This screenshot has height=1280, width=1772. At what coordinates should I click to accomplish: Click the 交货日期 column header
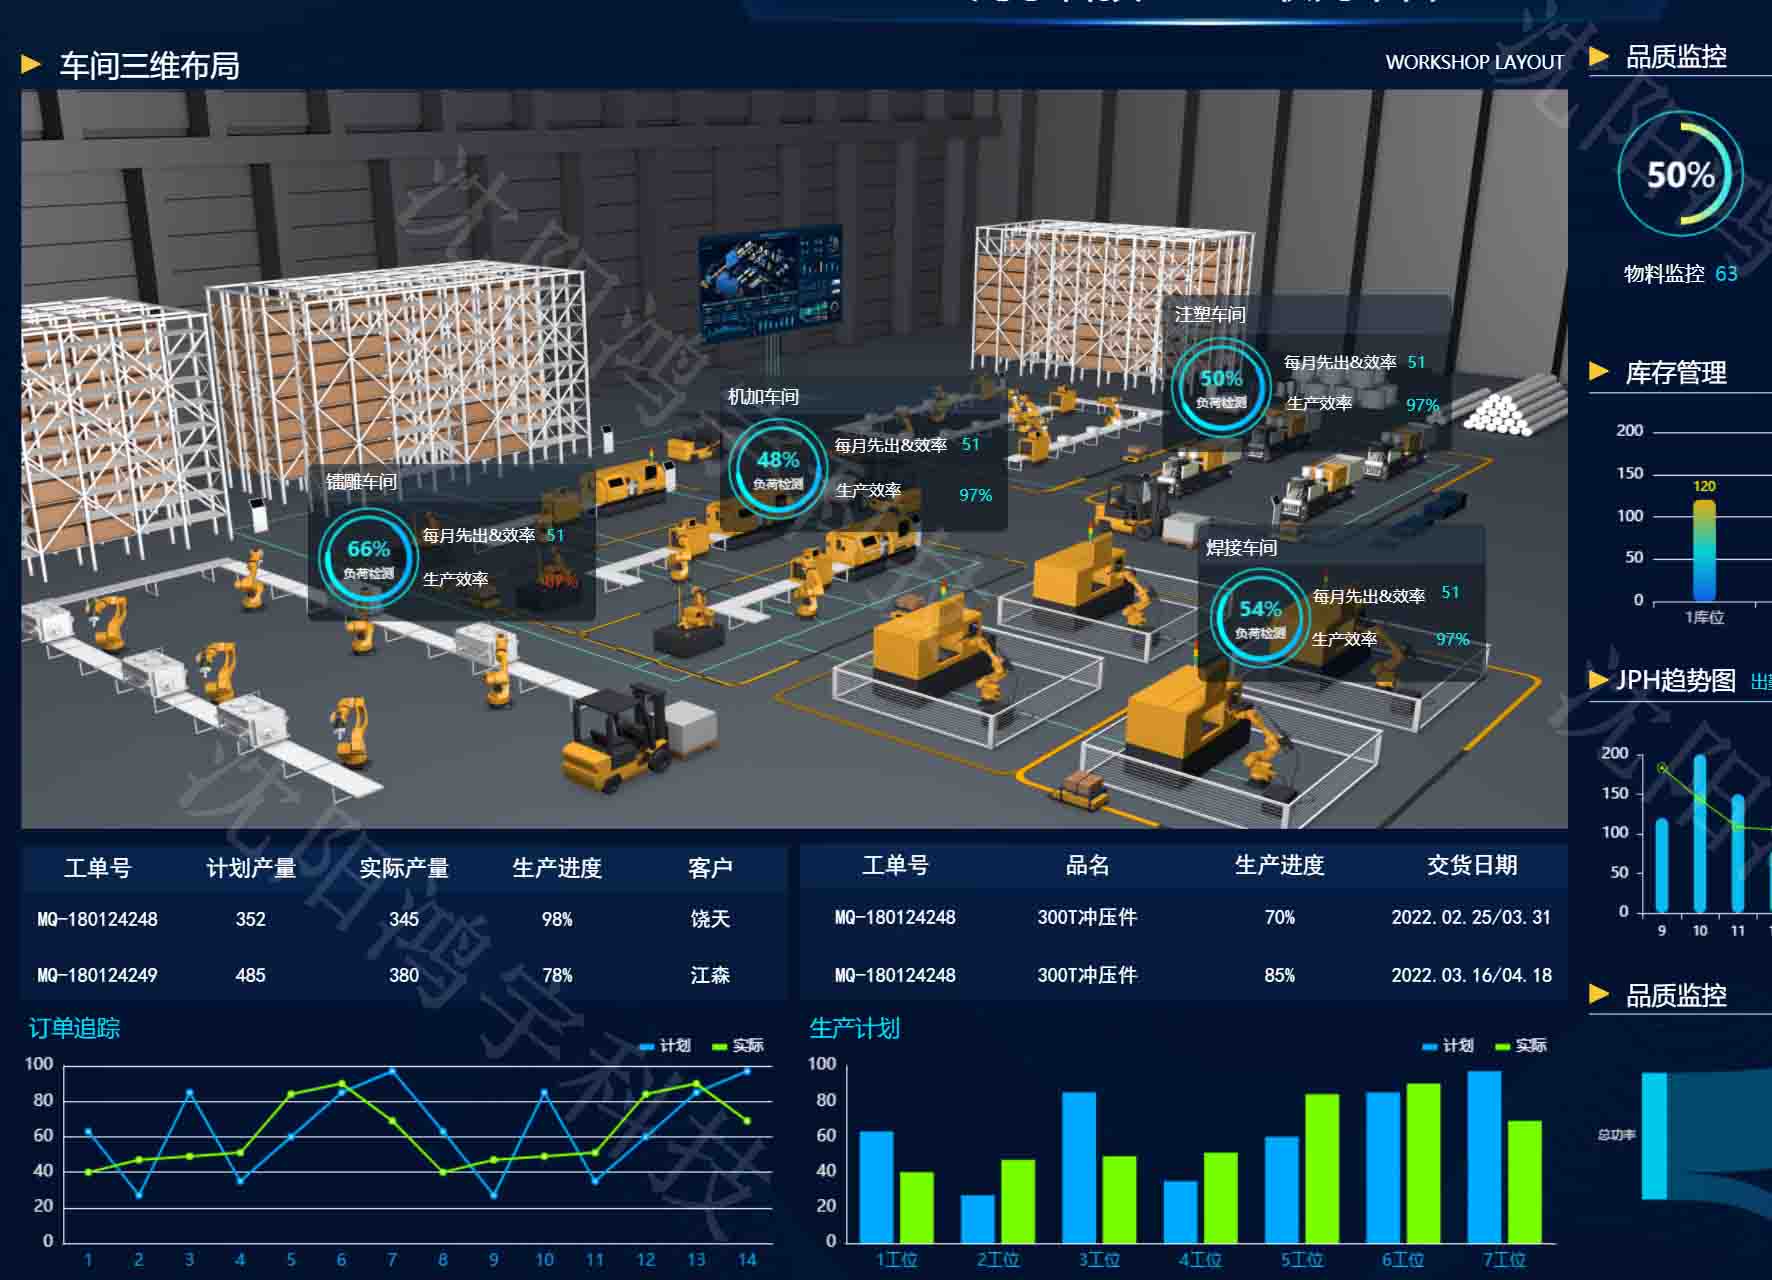(x=1472, y=865)
